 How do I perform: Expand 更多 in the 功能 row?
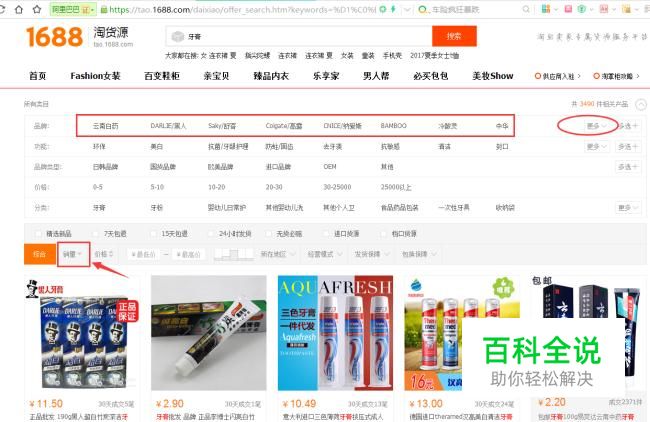[597, 146]
